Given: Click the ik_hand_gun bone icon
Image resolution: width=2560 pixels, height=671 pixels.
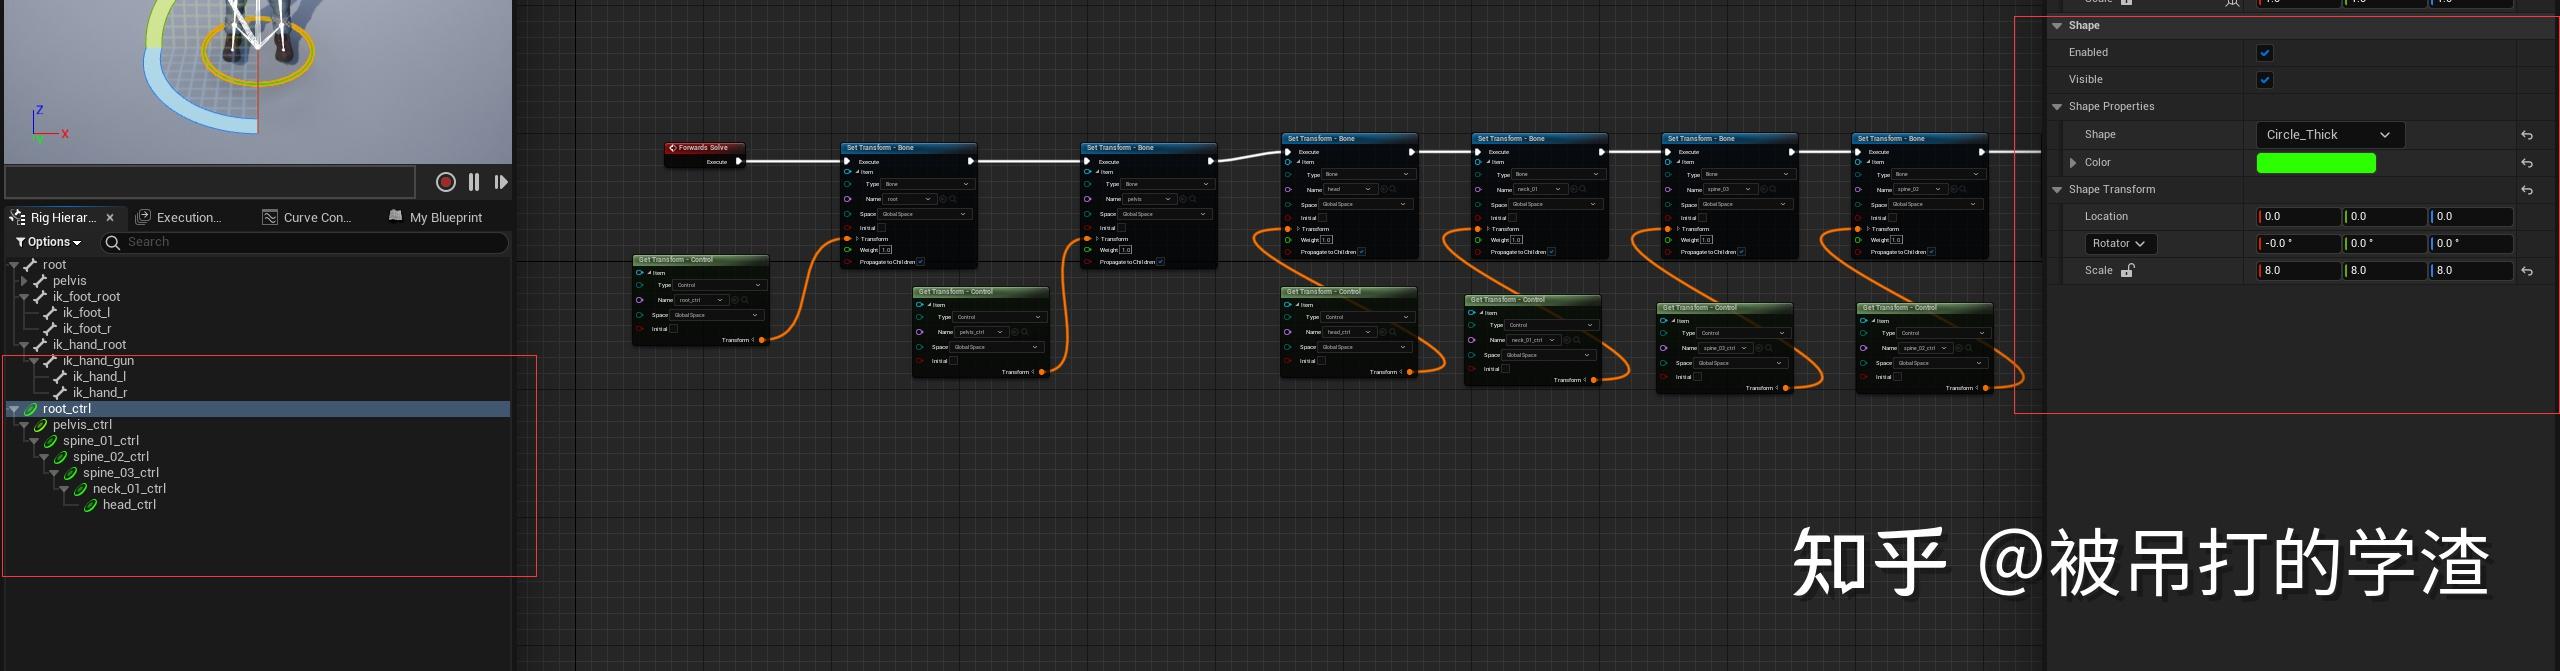Looking at the screenshot, I should (x=50, y=361).
